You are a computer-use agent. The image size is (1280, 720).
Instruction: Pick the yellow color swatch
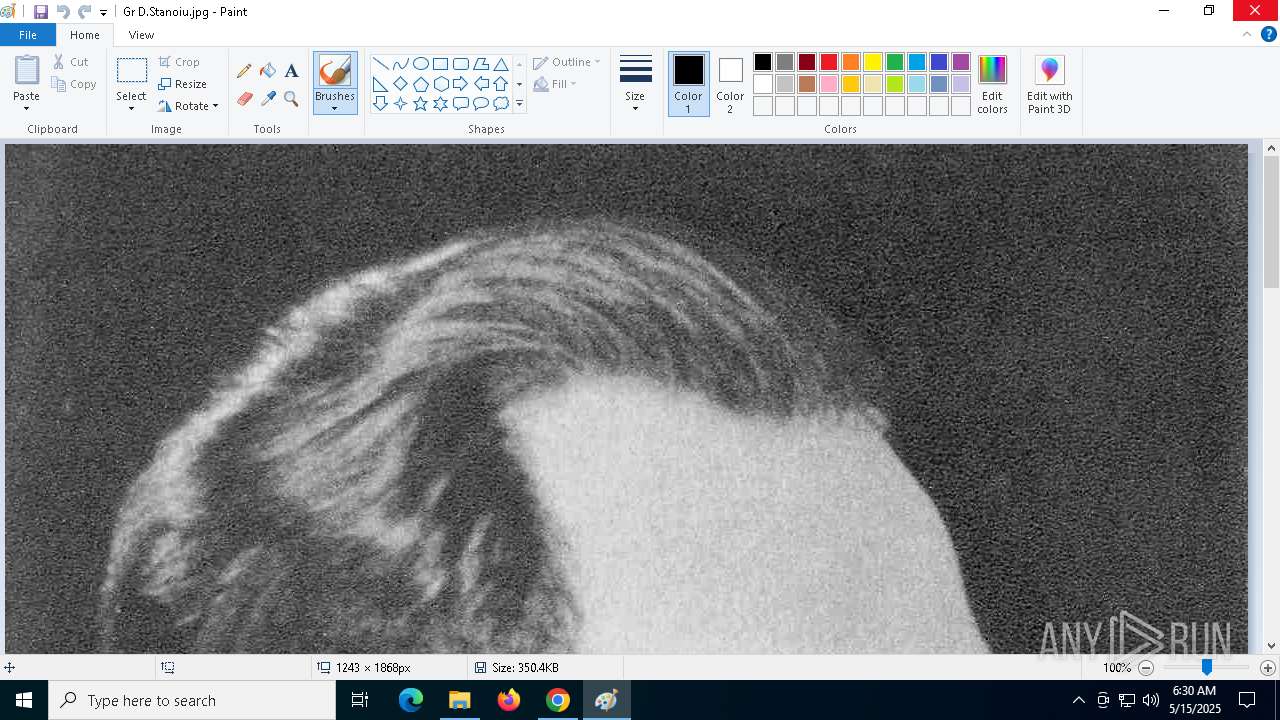[873, 62]
